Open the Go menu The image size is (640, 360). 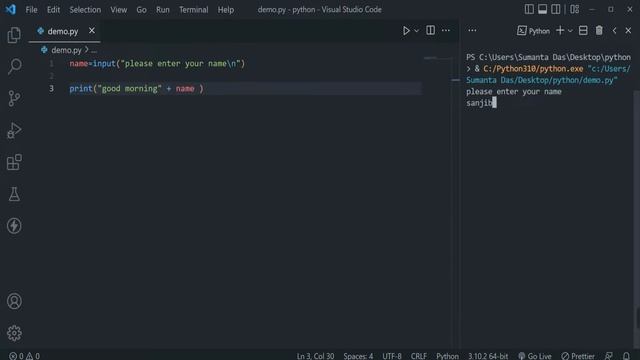point(141,9)
